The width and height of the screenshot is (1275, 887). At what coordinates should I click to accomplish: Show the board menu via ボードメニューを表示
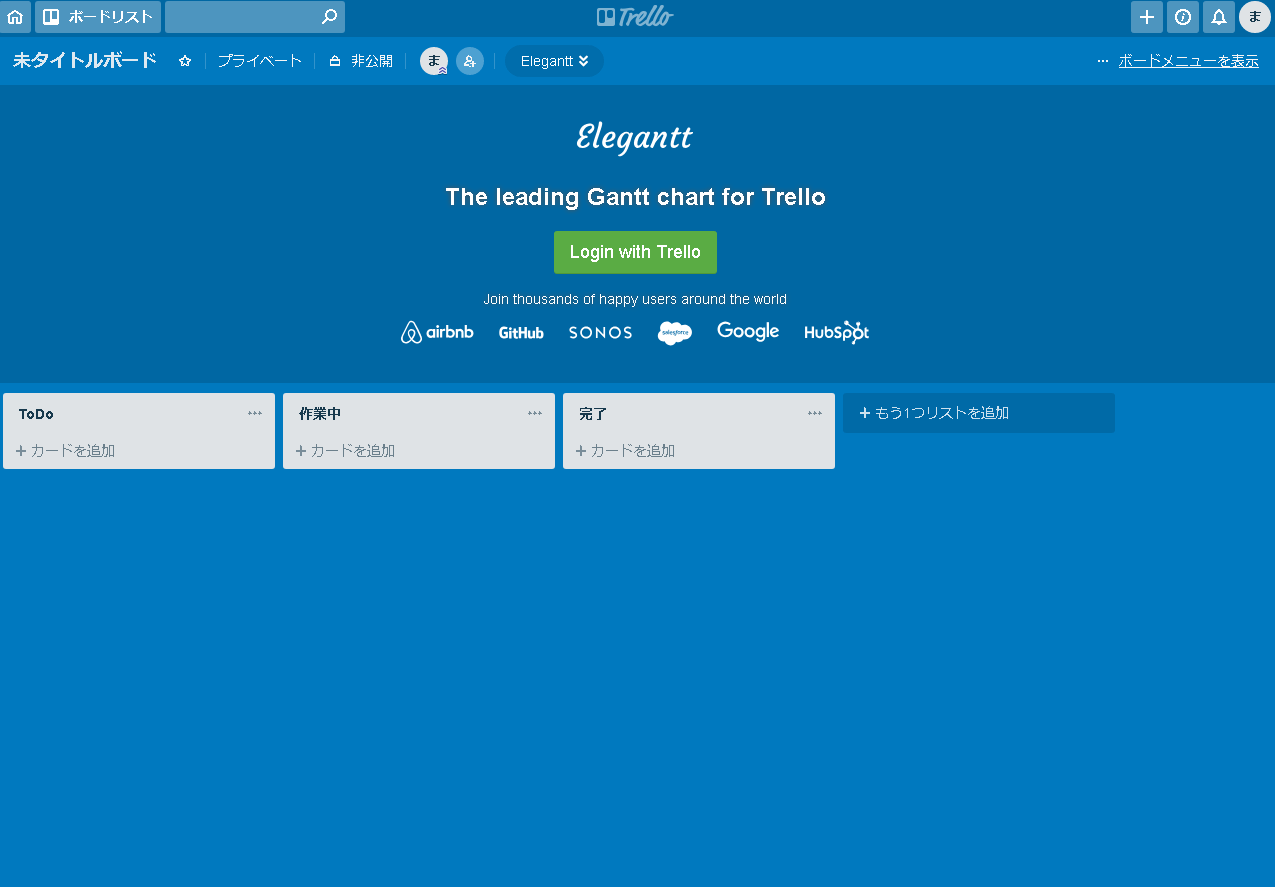(x=1188, y=61)
